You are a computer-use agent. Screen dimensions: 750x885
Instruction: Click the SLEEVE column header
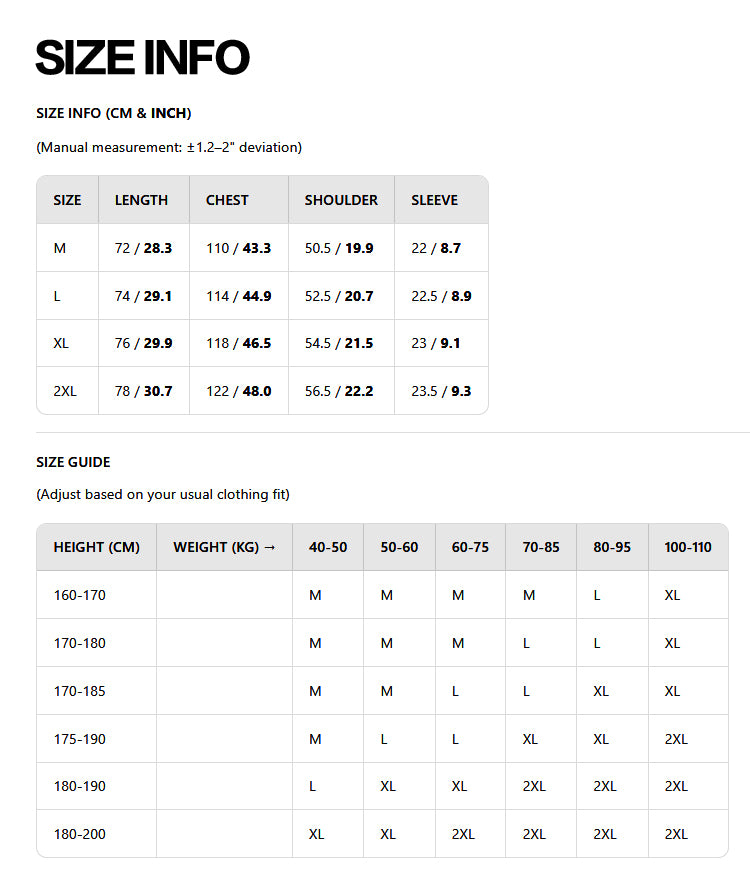point(434,200)
